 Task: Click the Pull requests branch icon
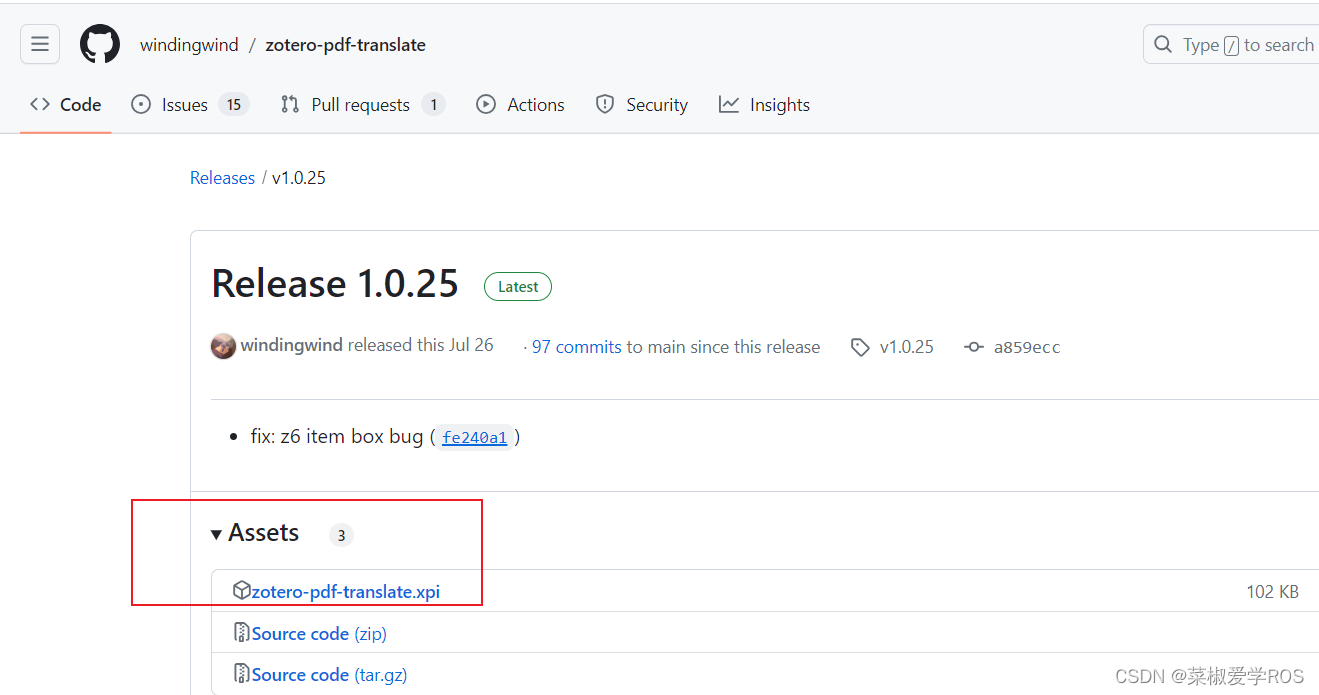pos(290,104)
